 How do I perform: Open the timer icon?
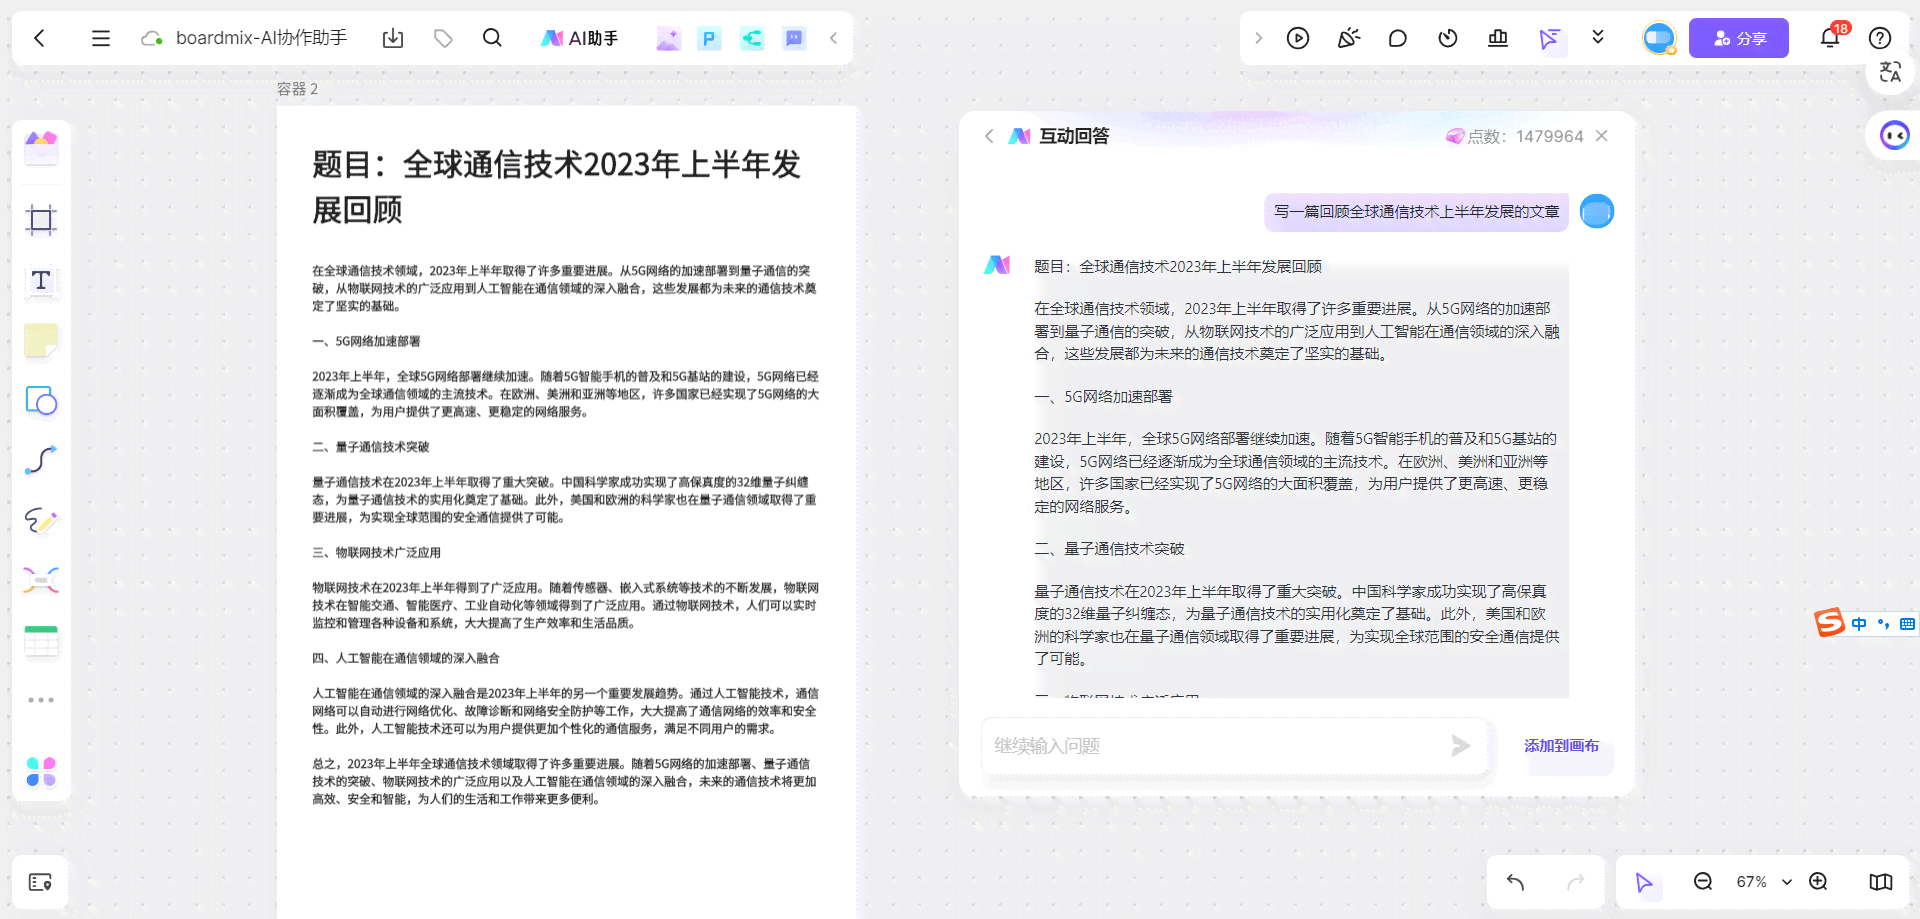pyautogui.click(x=1448, y=38)
